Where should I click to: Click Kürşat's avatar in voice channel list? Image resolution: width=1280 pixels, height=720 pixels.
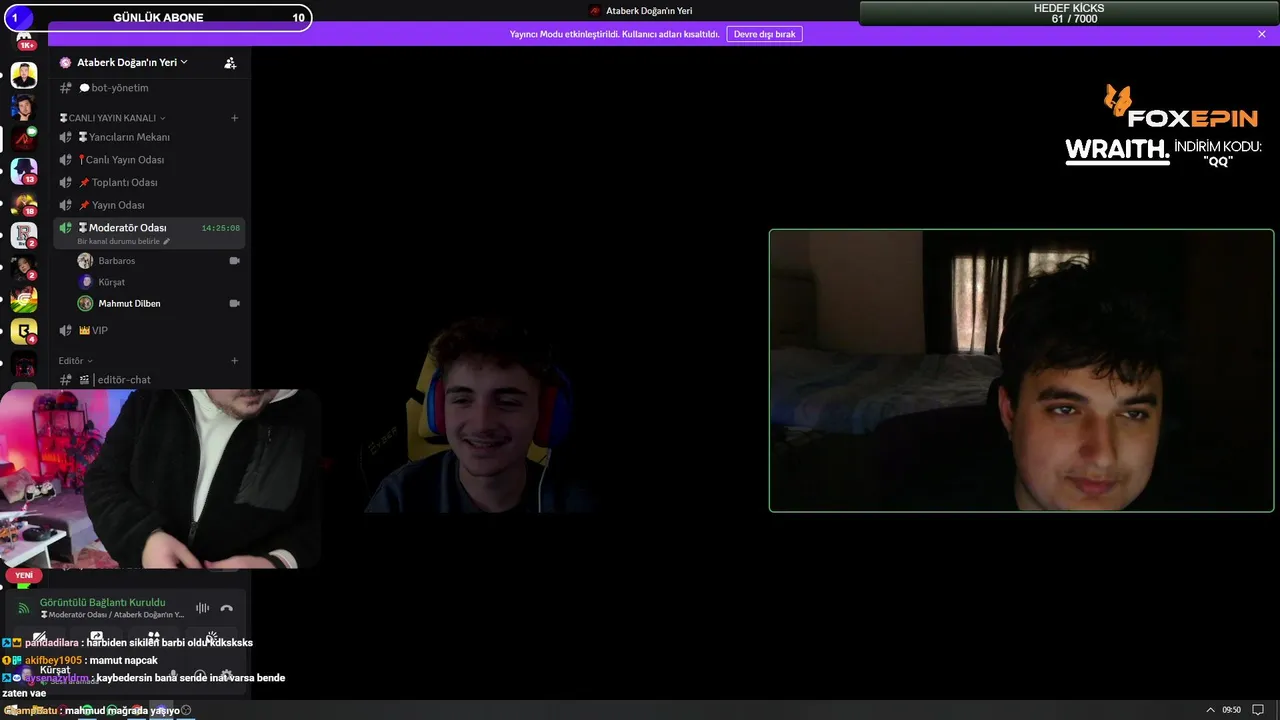[85, 282]
